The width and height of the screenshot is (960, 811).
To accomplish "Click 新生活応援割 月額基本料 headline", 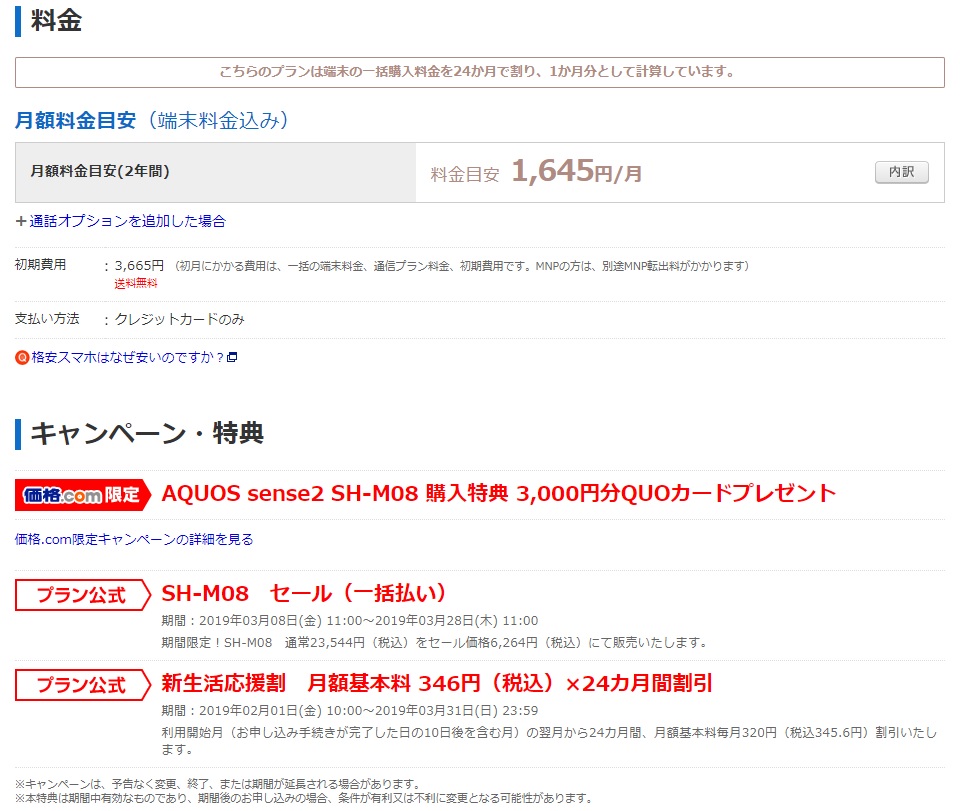I will pyautogui.click(x=437, y=683).
